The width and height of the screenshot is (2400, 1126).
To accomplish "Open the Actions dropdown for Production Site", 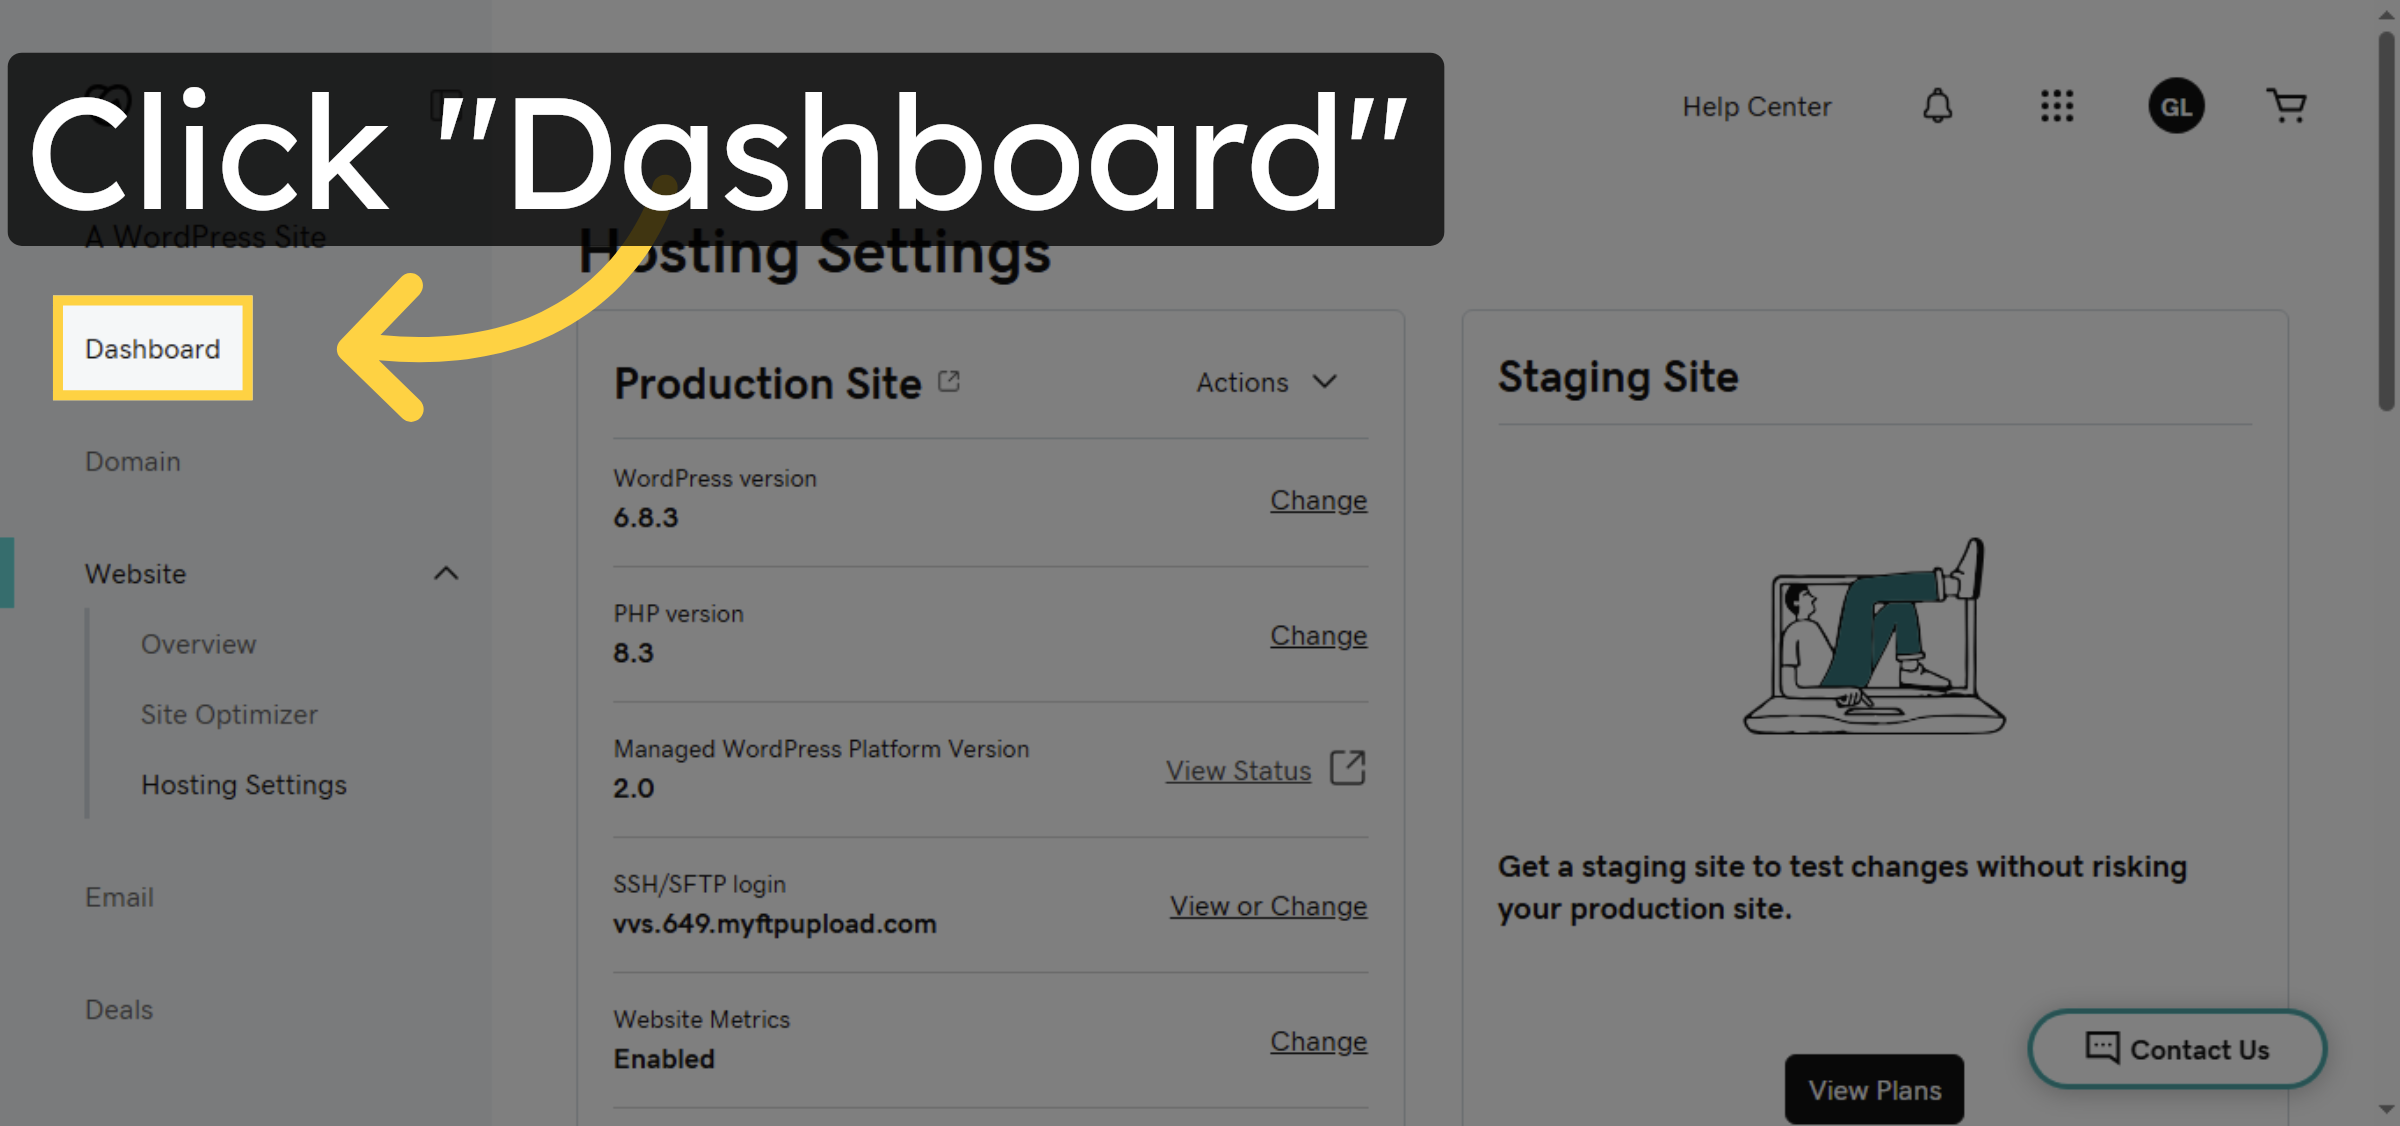I will (1266, 381).
